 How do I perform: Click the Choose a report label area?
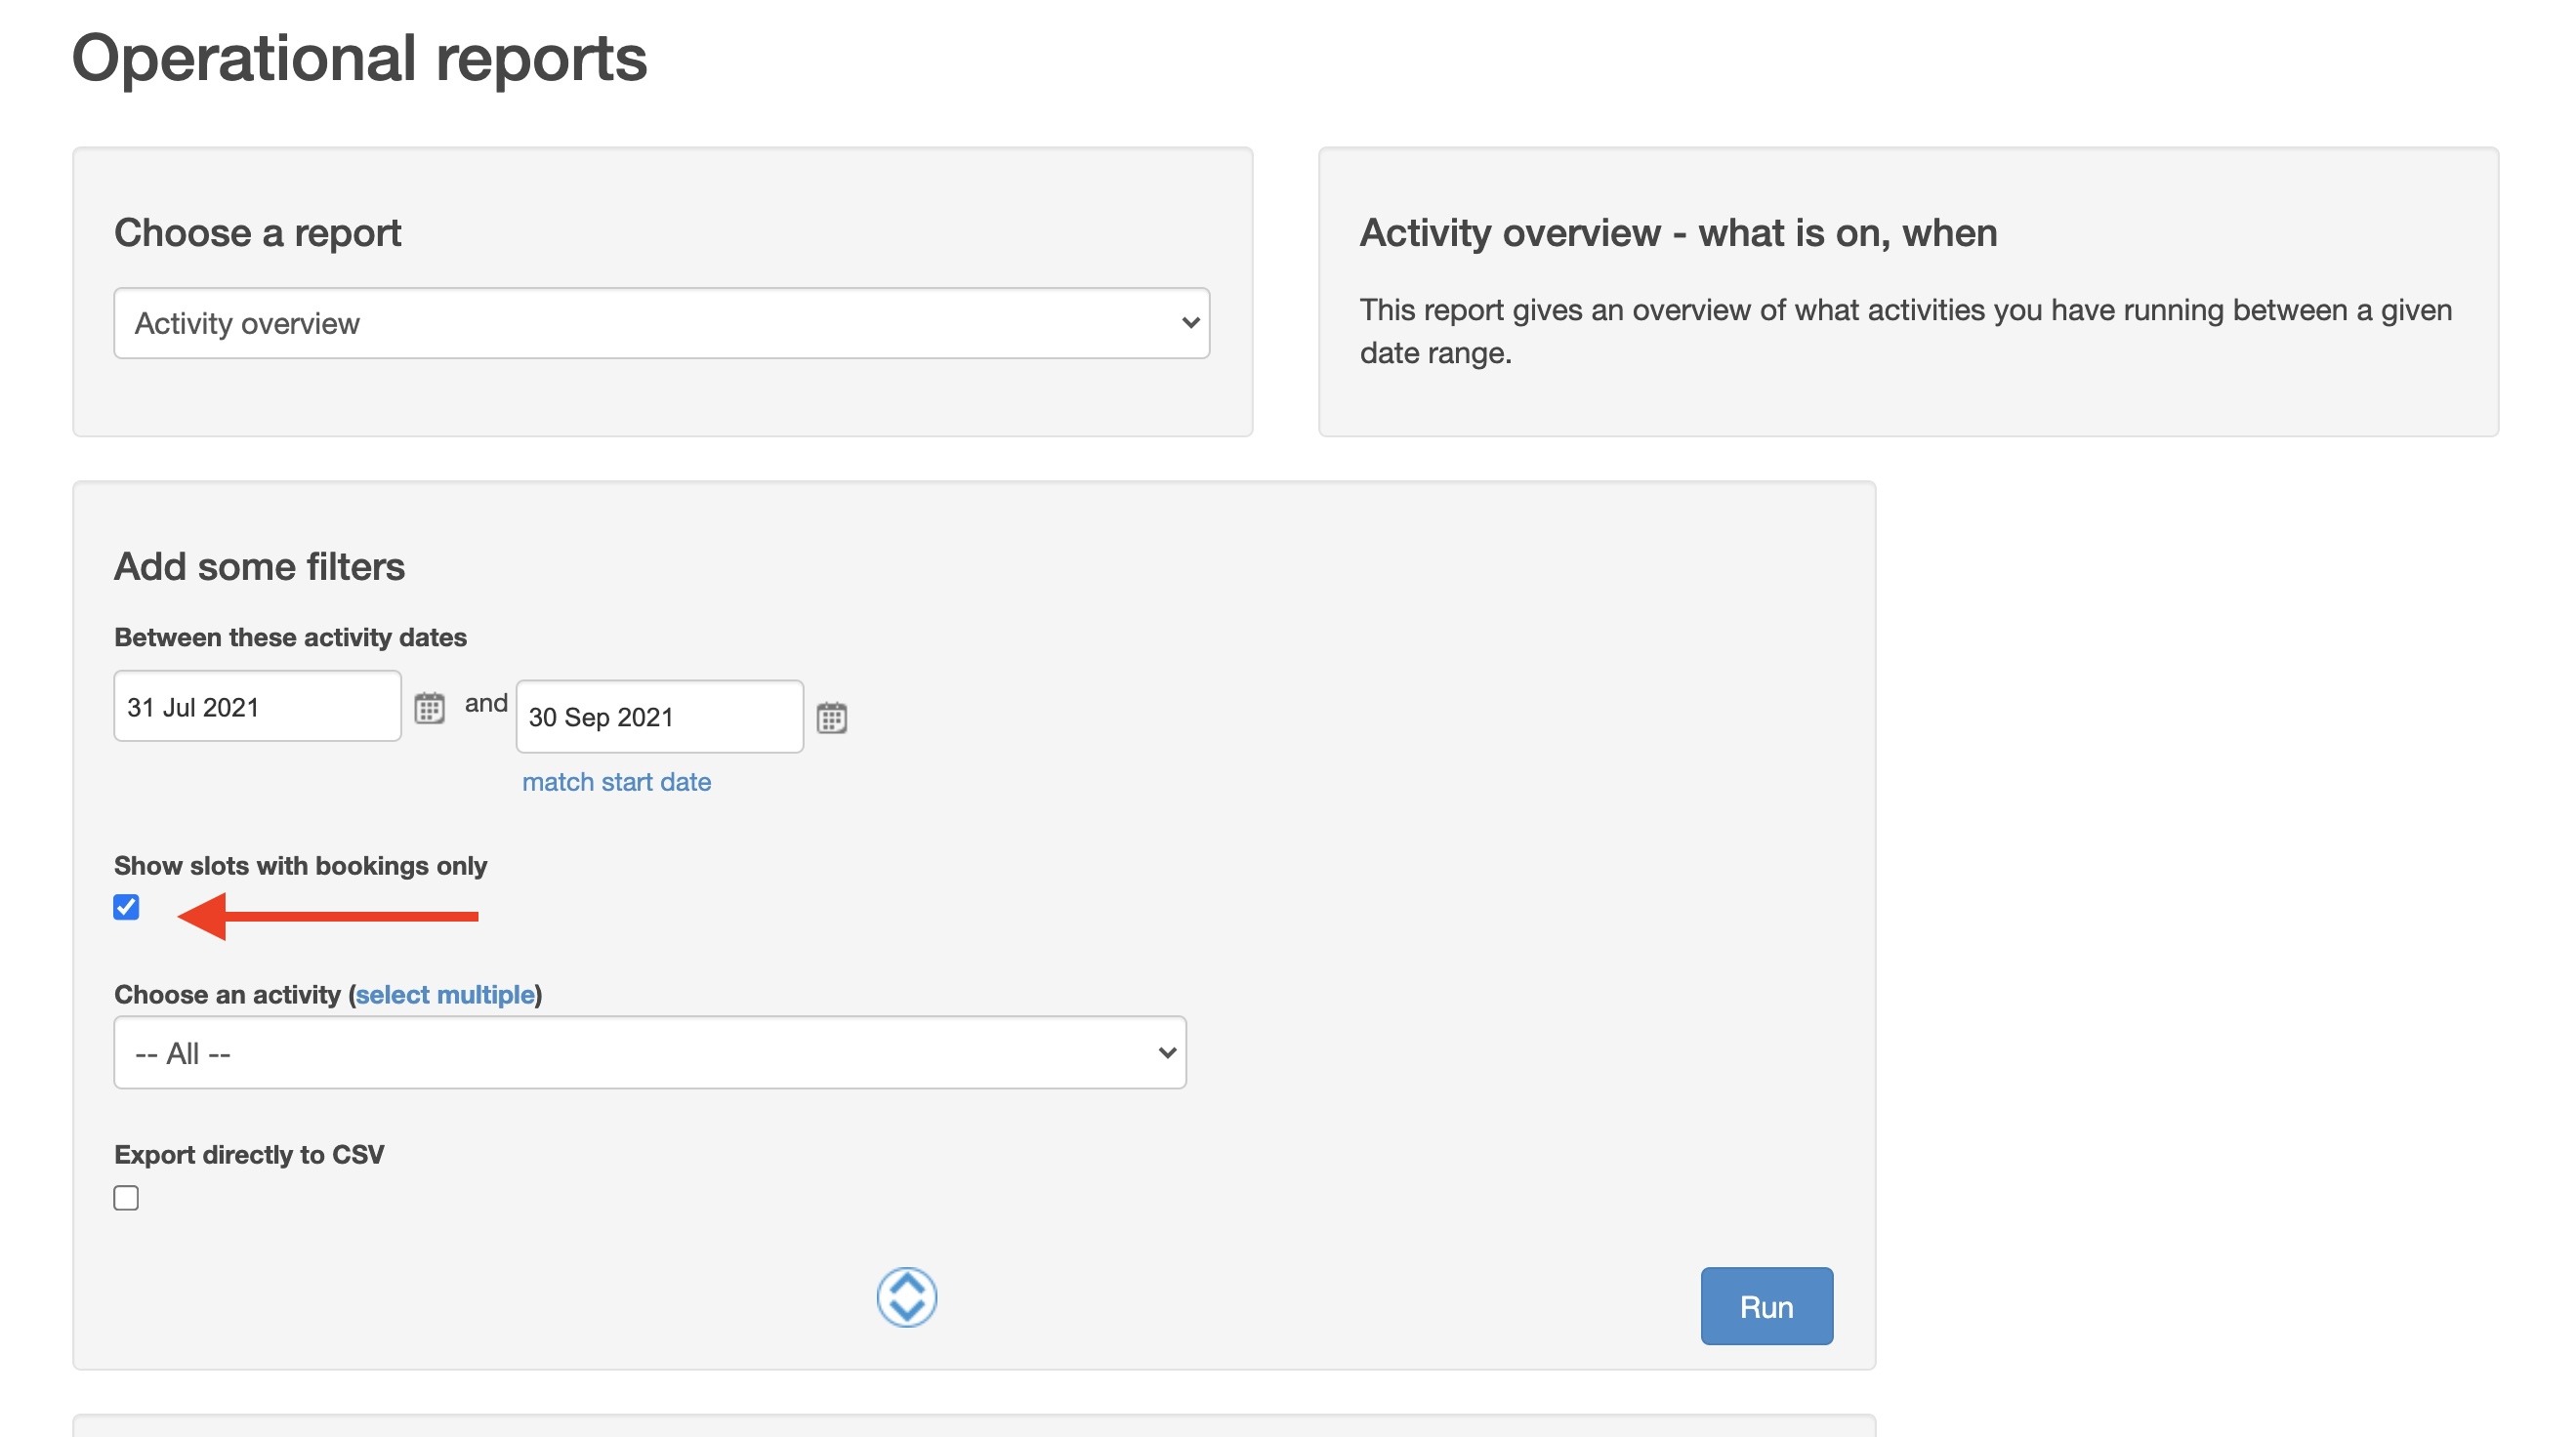pos(257,231)
